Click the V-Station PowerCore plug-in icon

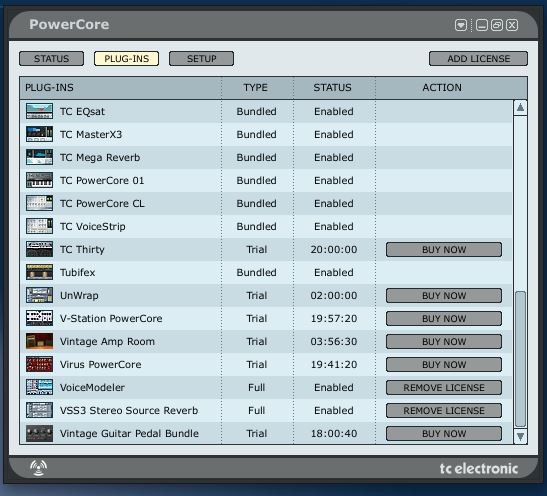pyautogui.click(x=39, y=318)
